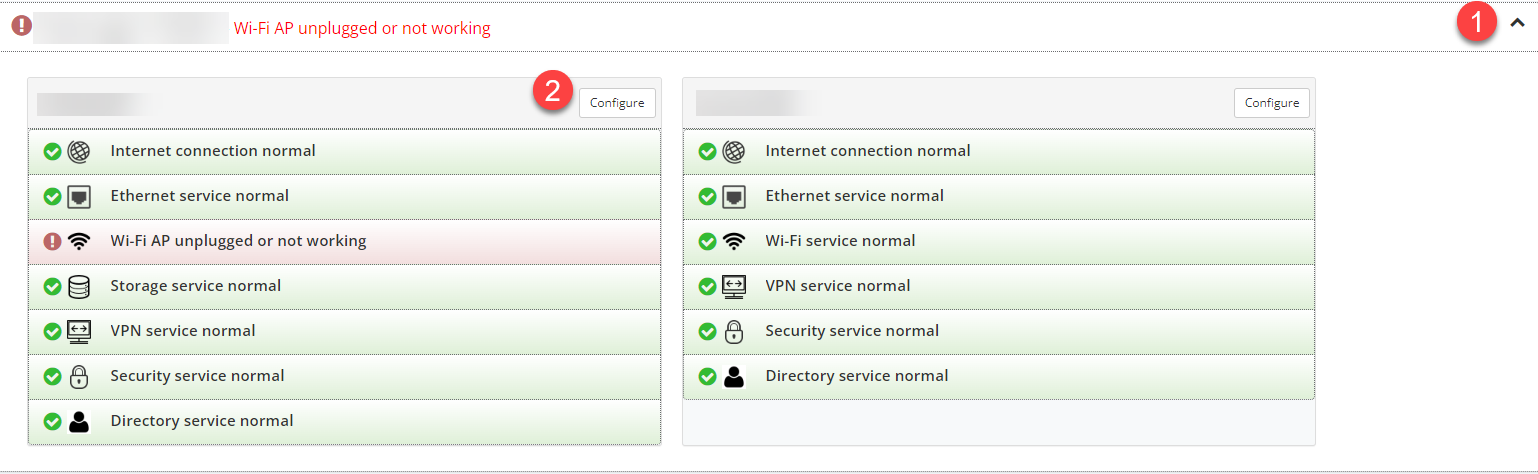
Task: Click the padlock icon in the right panel
Action: [734, 332]
